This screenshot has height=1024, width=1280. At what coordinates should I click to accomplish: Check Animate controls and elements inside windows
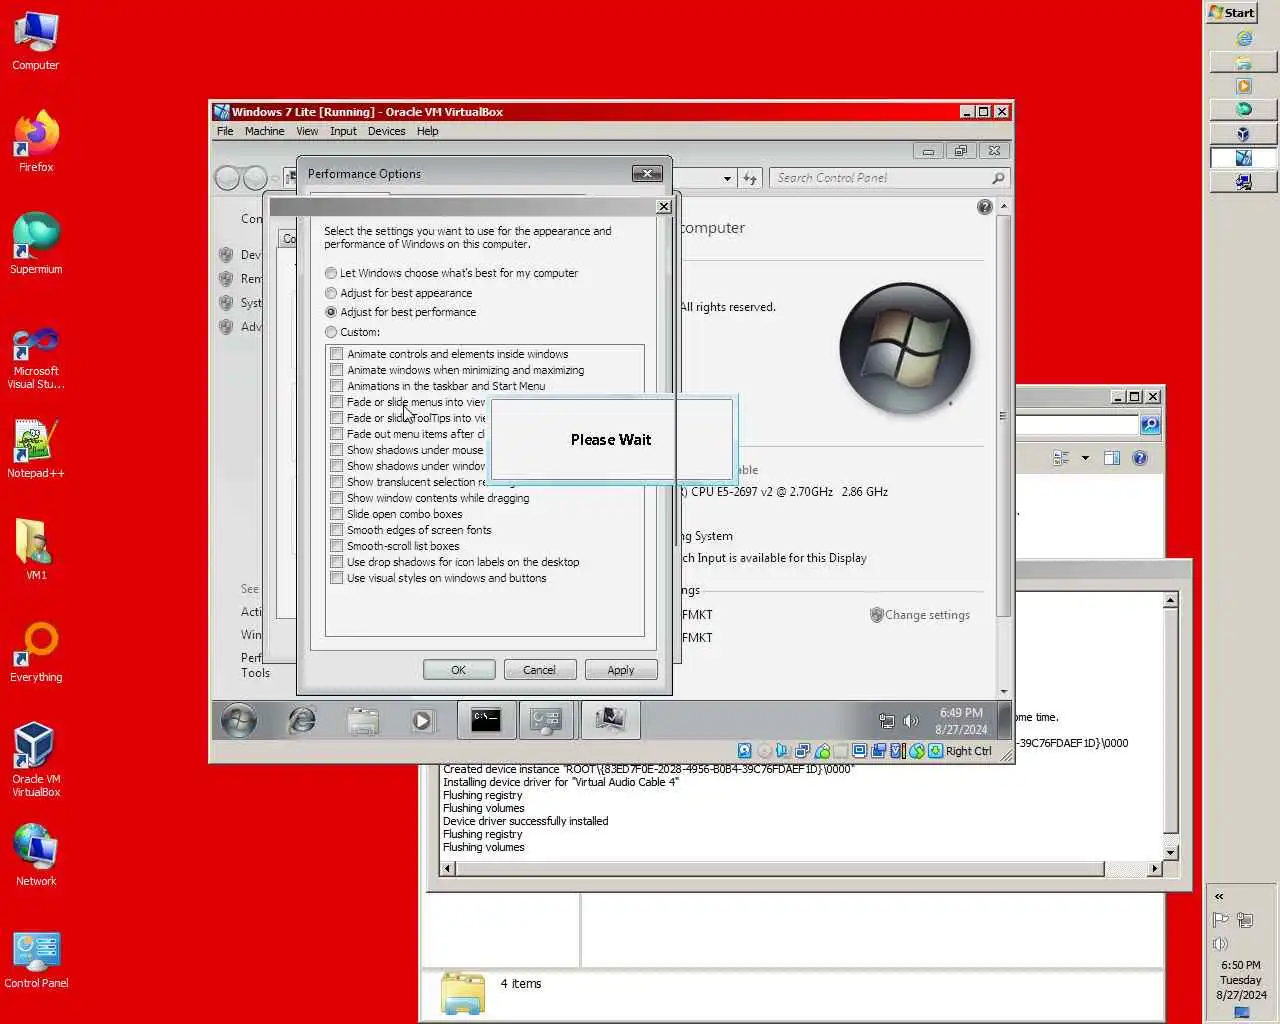pyautogui.click(x=337, y=354)
